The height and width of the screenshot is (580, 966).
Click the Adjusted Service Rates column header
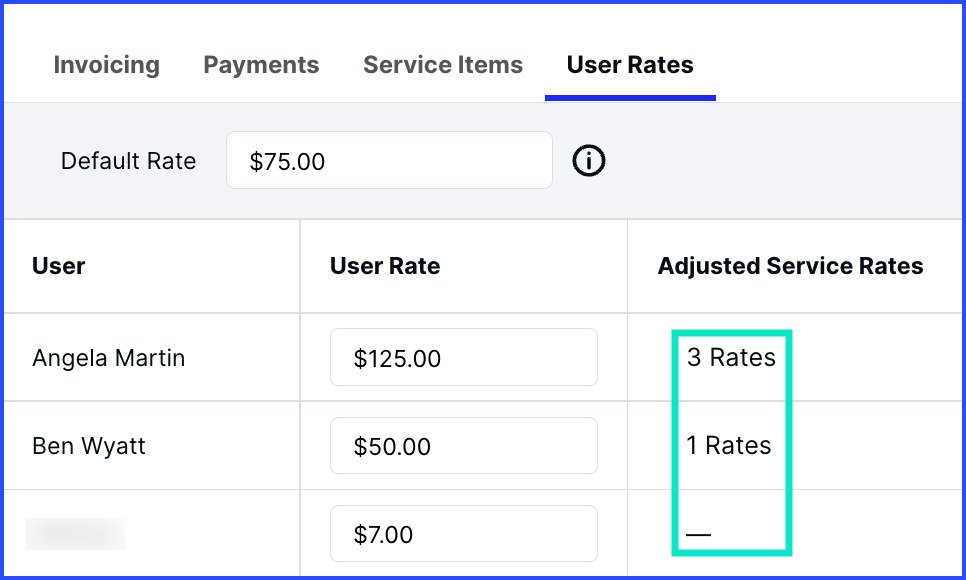(791, 266)
